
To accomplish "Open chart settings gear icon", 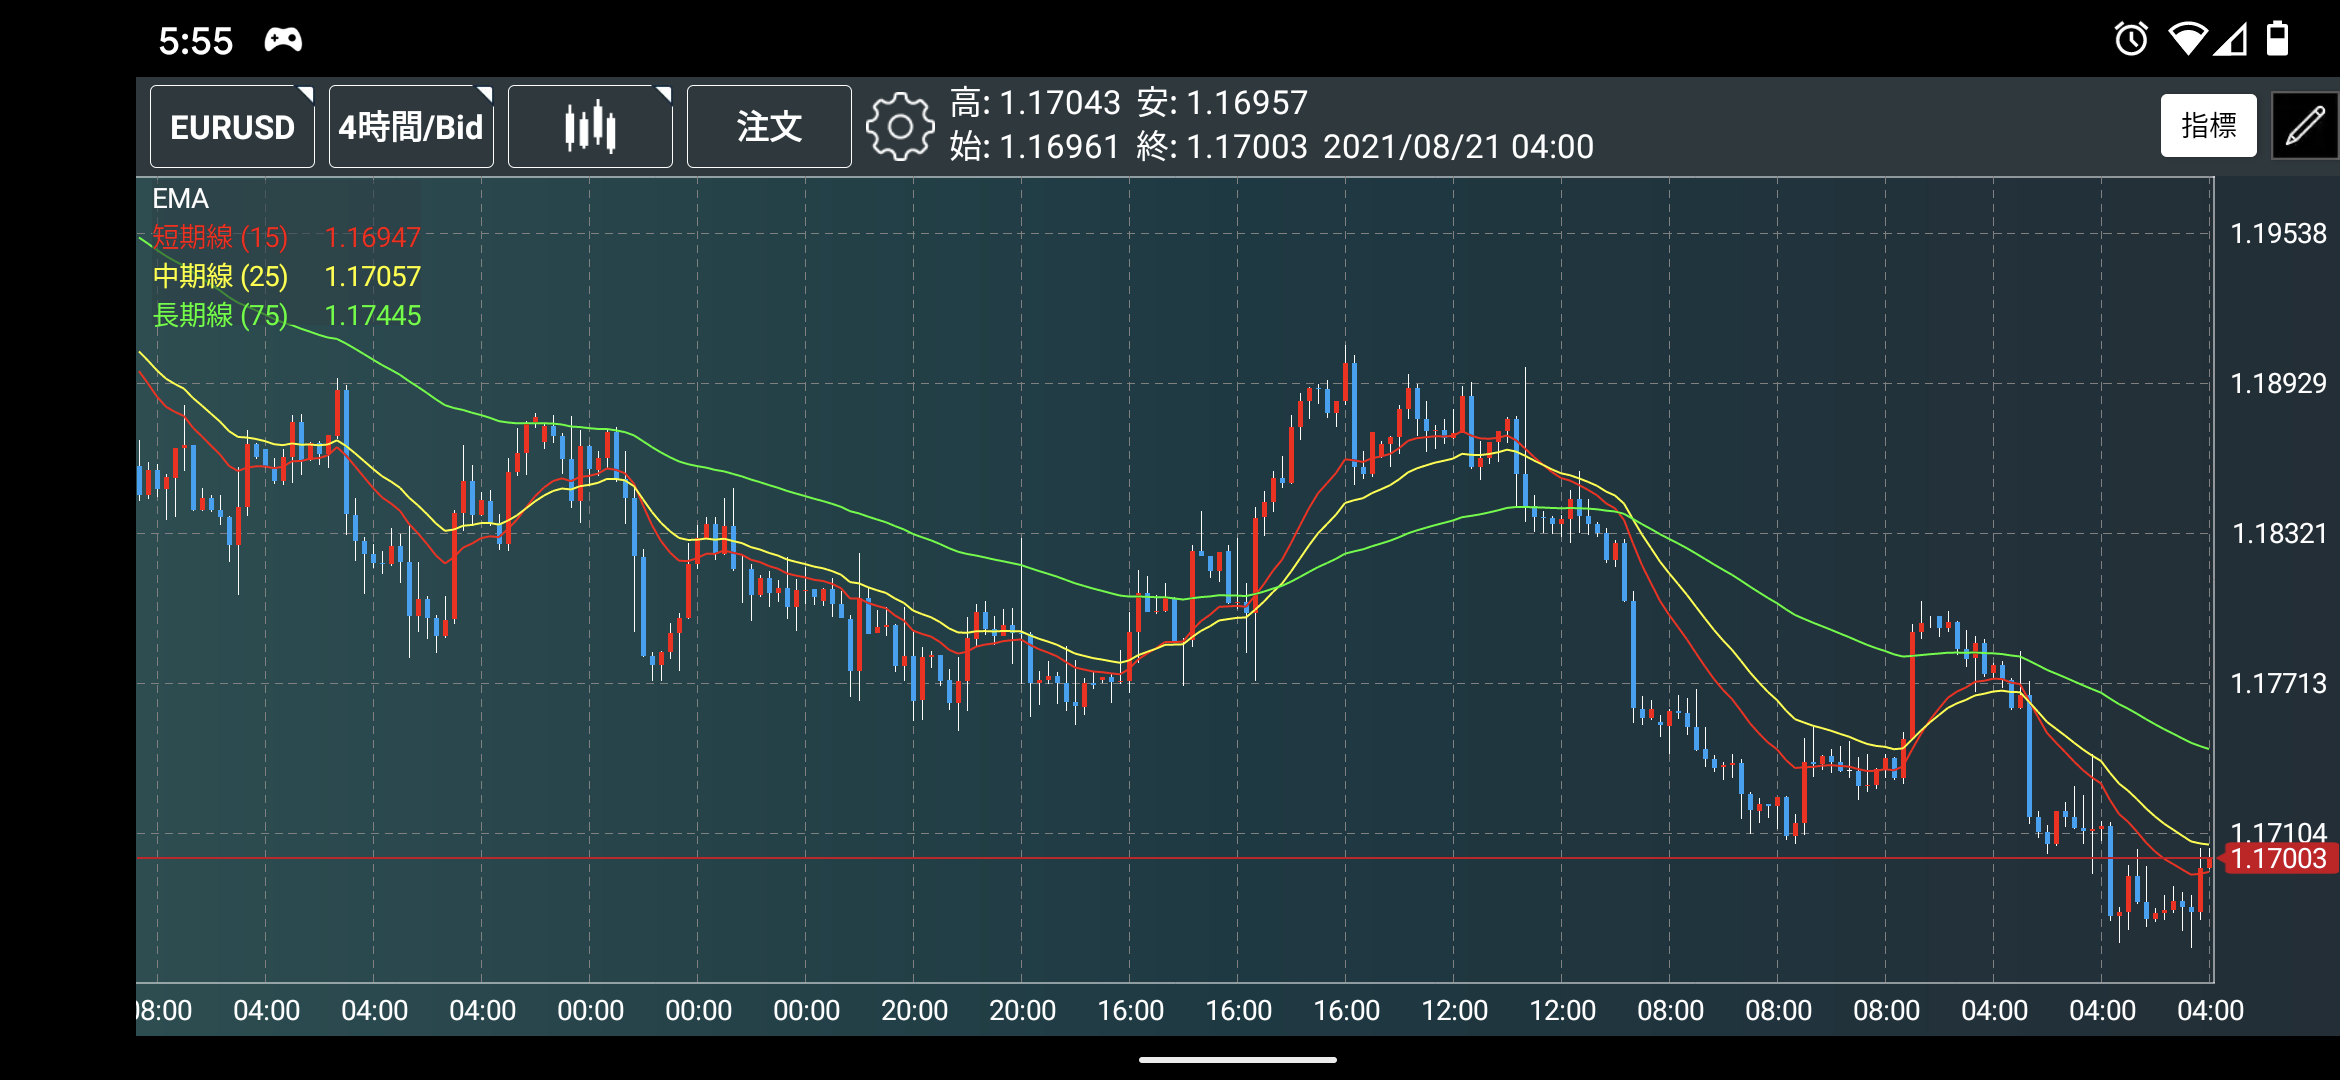I will coord(900,127).
